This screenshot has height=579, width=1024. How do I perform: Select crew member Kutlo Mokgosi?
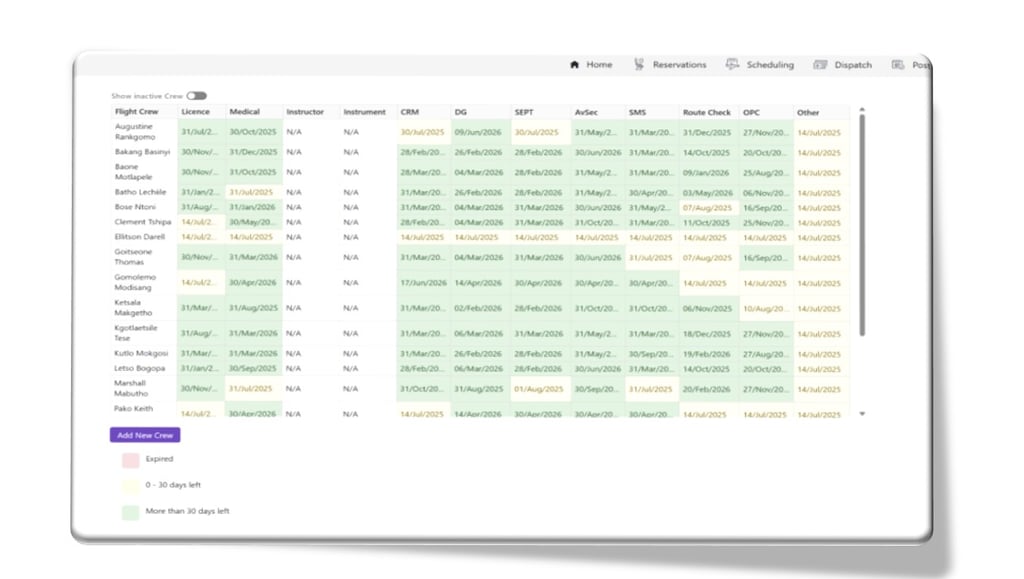tap(141, 353)
